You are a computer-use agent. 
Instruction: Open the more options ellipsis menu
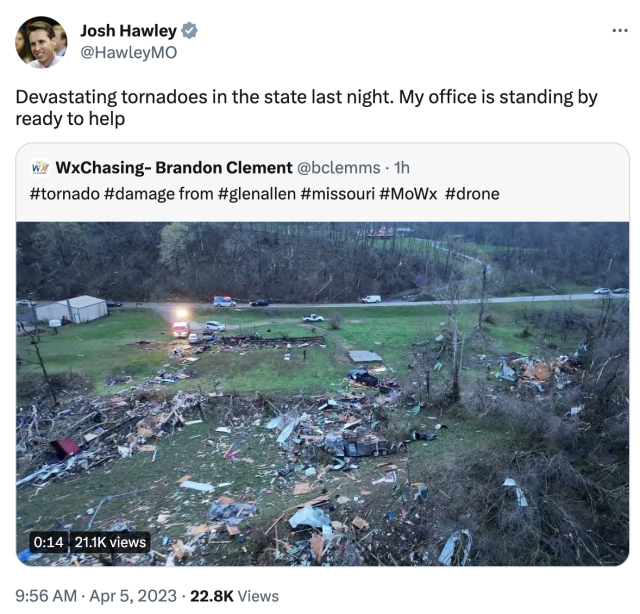pos(620,30)
